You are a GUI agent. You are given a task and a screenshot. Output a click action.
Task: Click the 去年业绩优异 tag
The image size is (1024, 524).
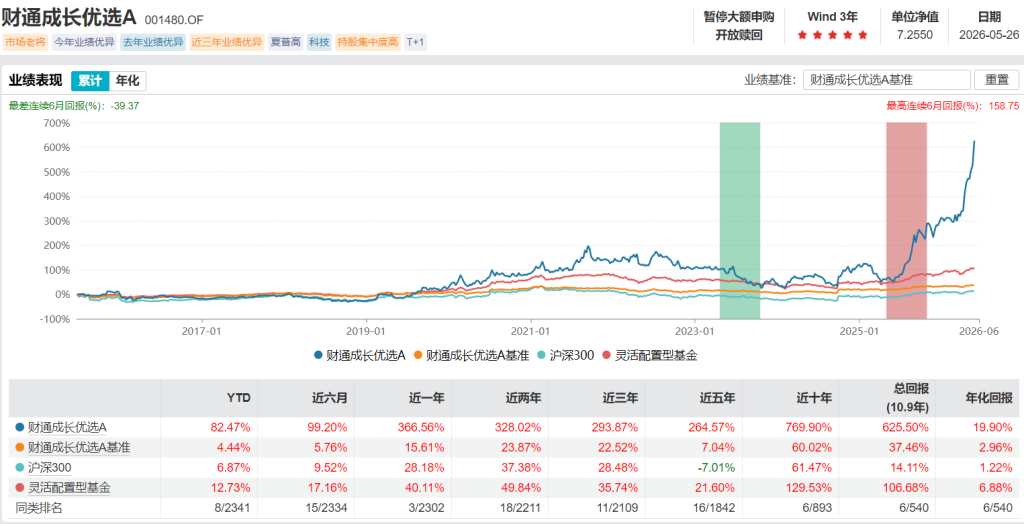[153, 42]
